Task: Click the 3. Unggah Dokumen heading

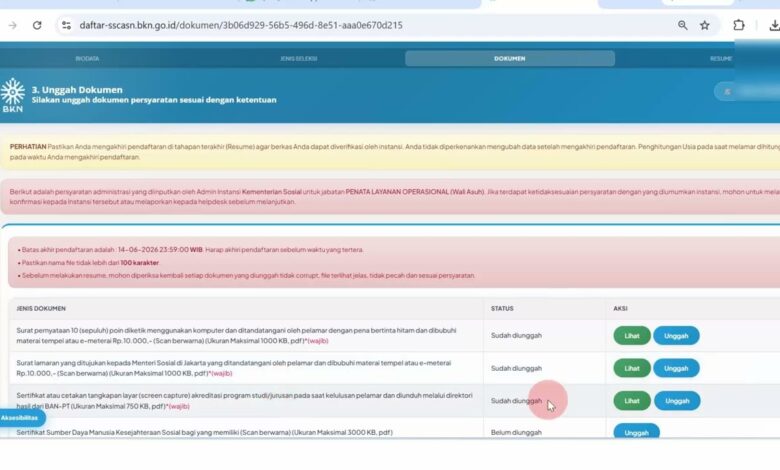Action: 77,90
